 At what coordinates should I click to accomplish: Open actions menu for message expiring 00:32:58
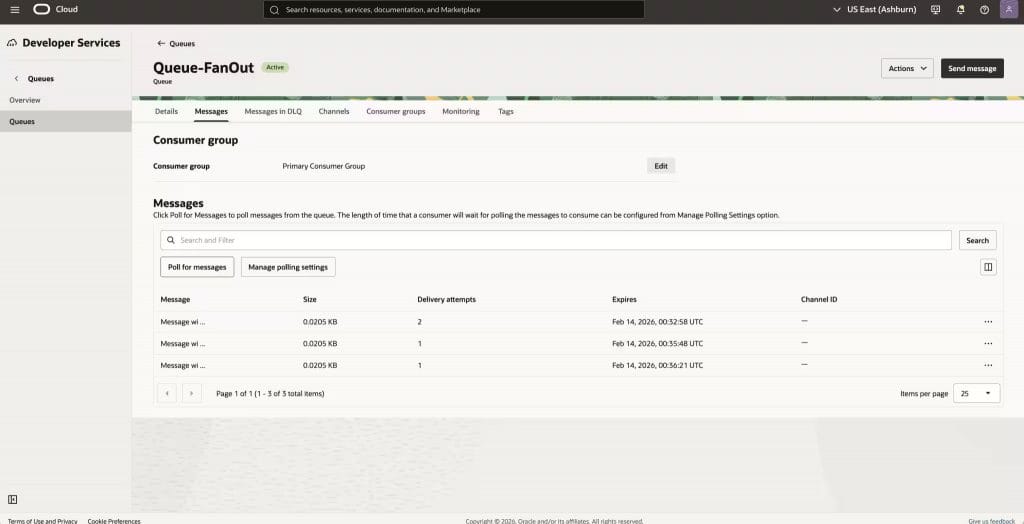click(x=988, y=322)
